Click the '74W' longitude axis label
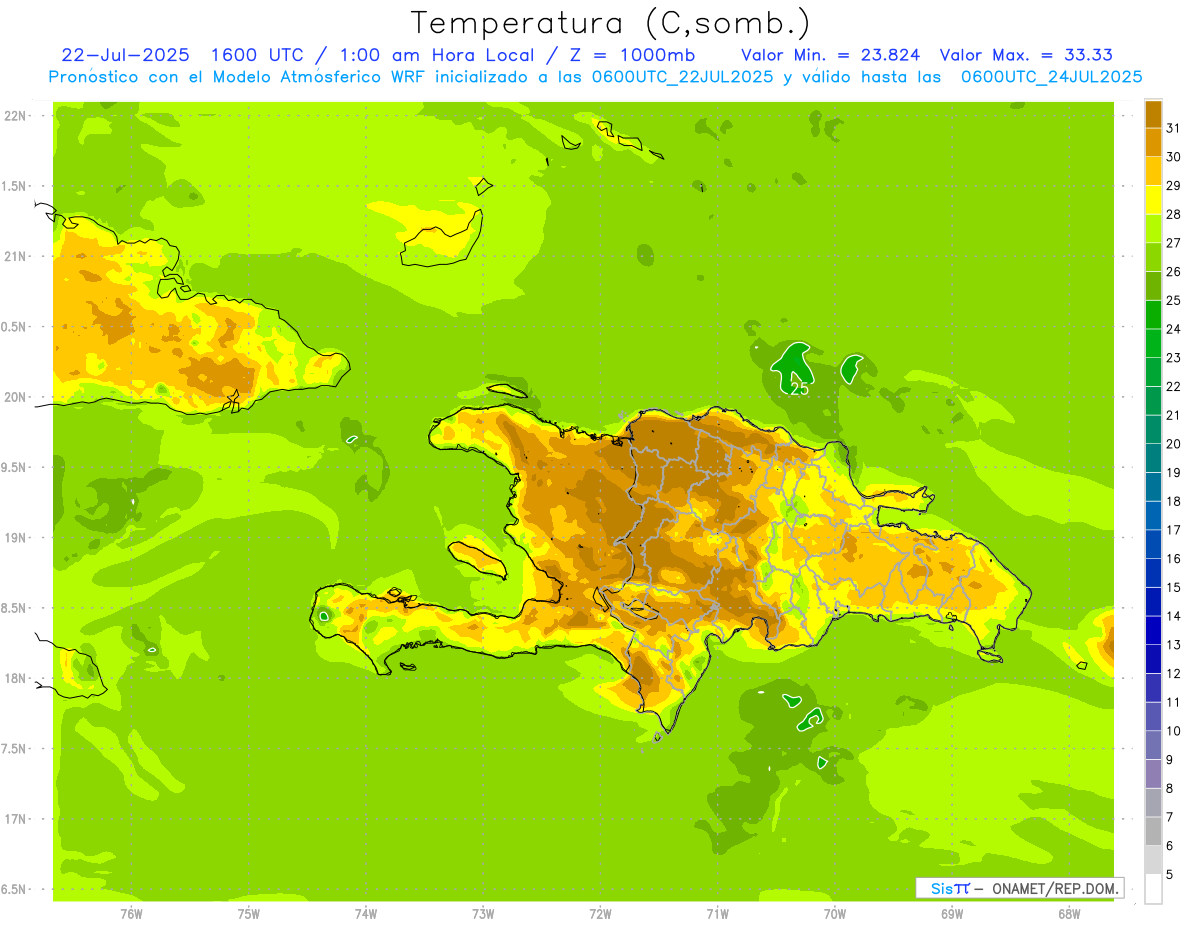This screenshot has width=1200, height=927. point(366,913)
